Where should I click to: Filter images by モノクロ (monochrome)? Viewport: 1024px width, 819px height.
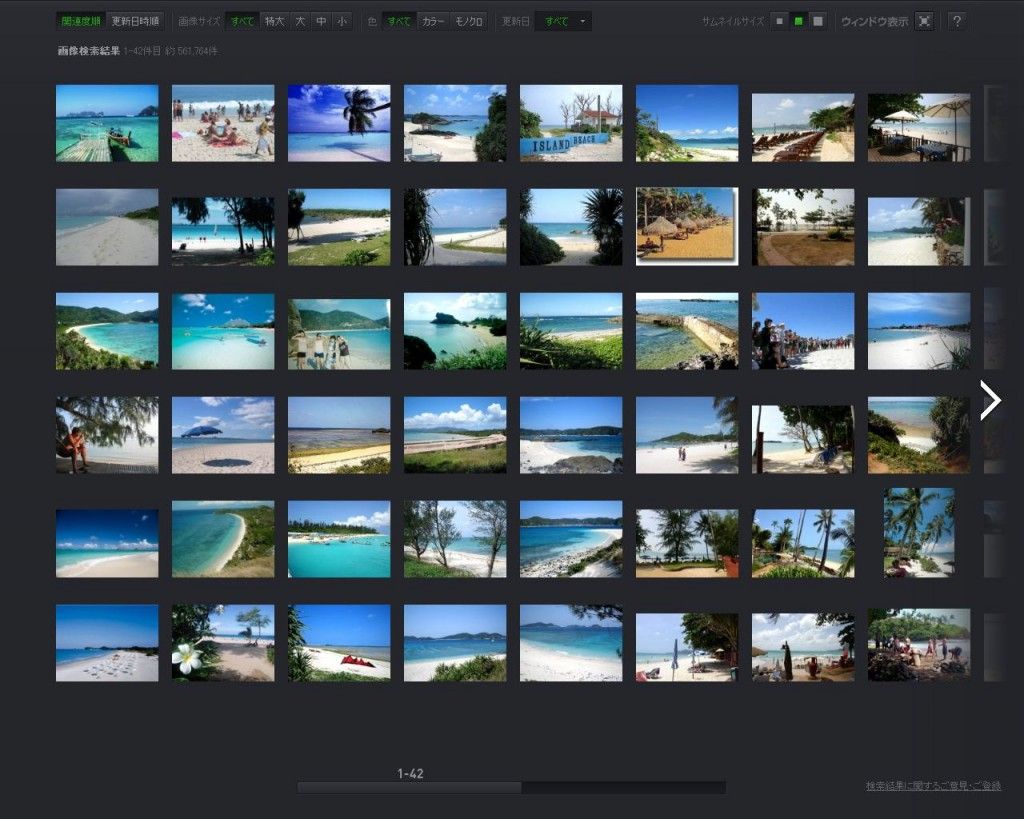point(469,22)
